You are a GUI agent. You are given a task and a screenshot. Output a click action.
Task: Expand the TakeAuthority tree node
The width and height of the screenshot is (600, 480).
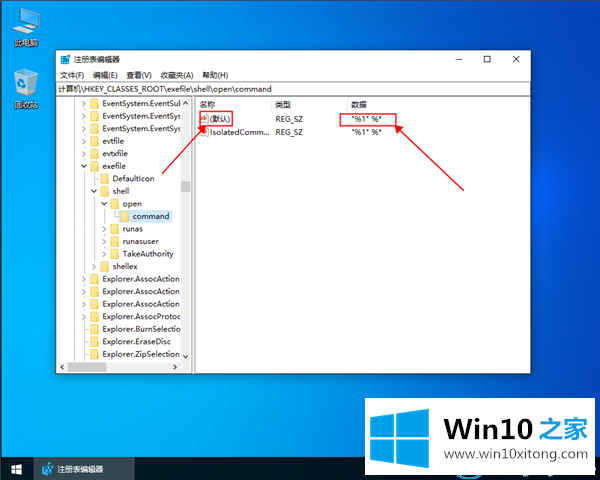104,254
